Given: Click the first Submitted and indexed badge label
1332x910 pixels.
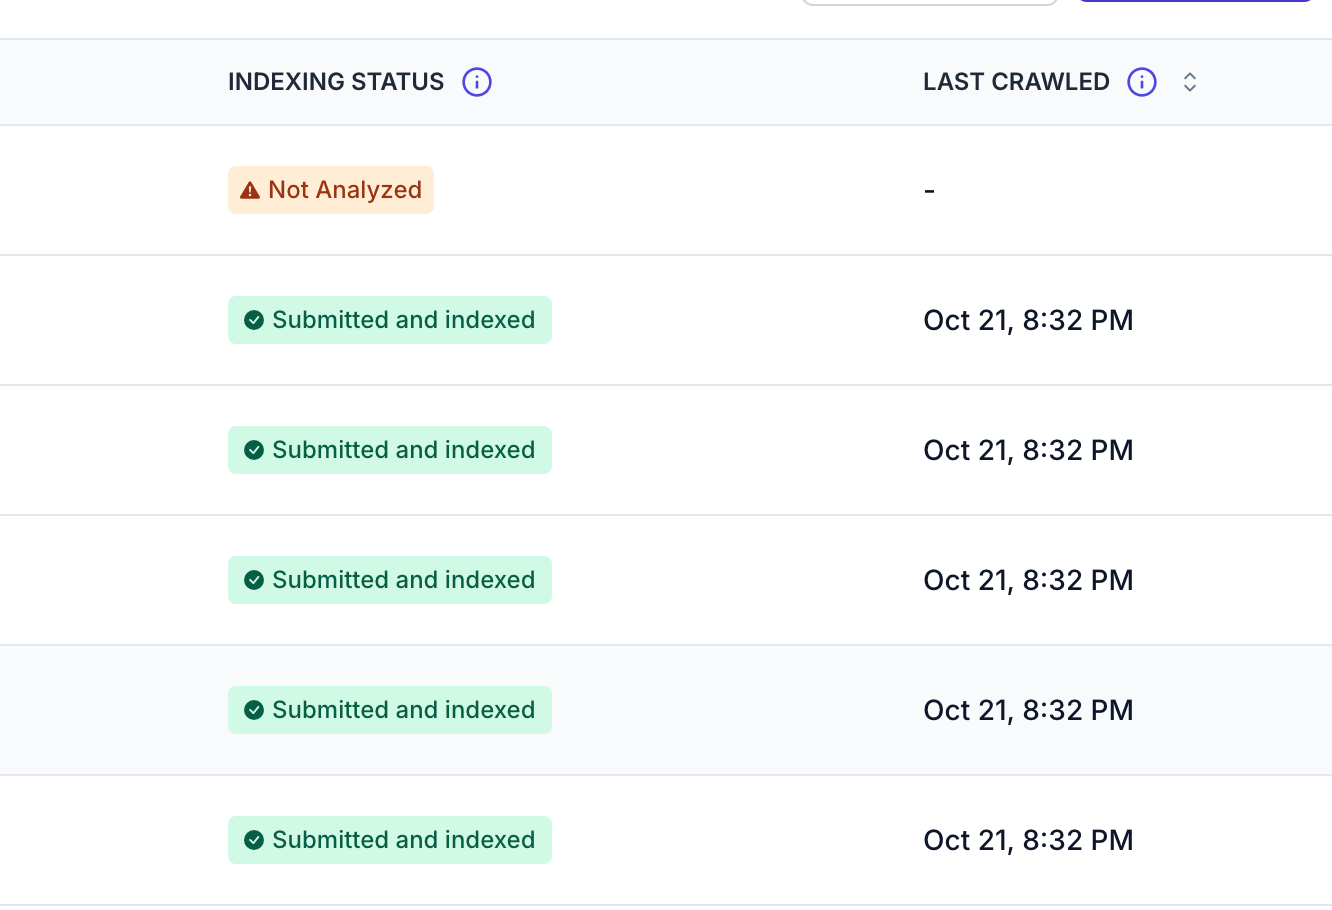Looking at the screenshot, I should [x=403, y=320].
